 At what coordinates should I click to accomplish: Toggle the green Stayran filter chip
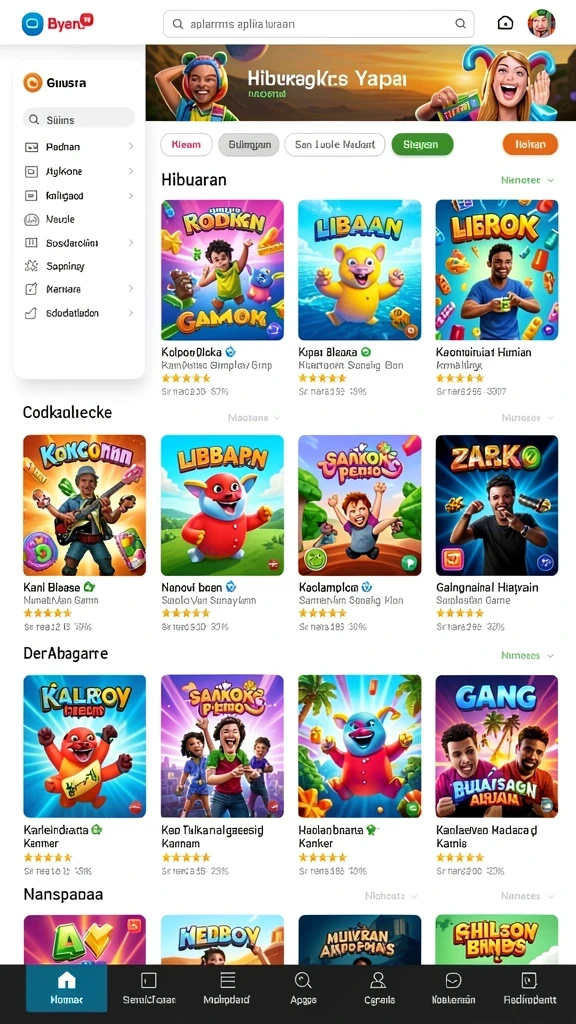click(422, 144)
